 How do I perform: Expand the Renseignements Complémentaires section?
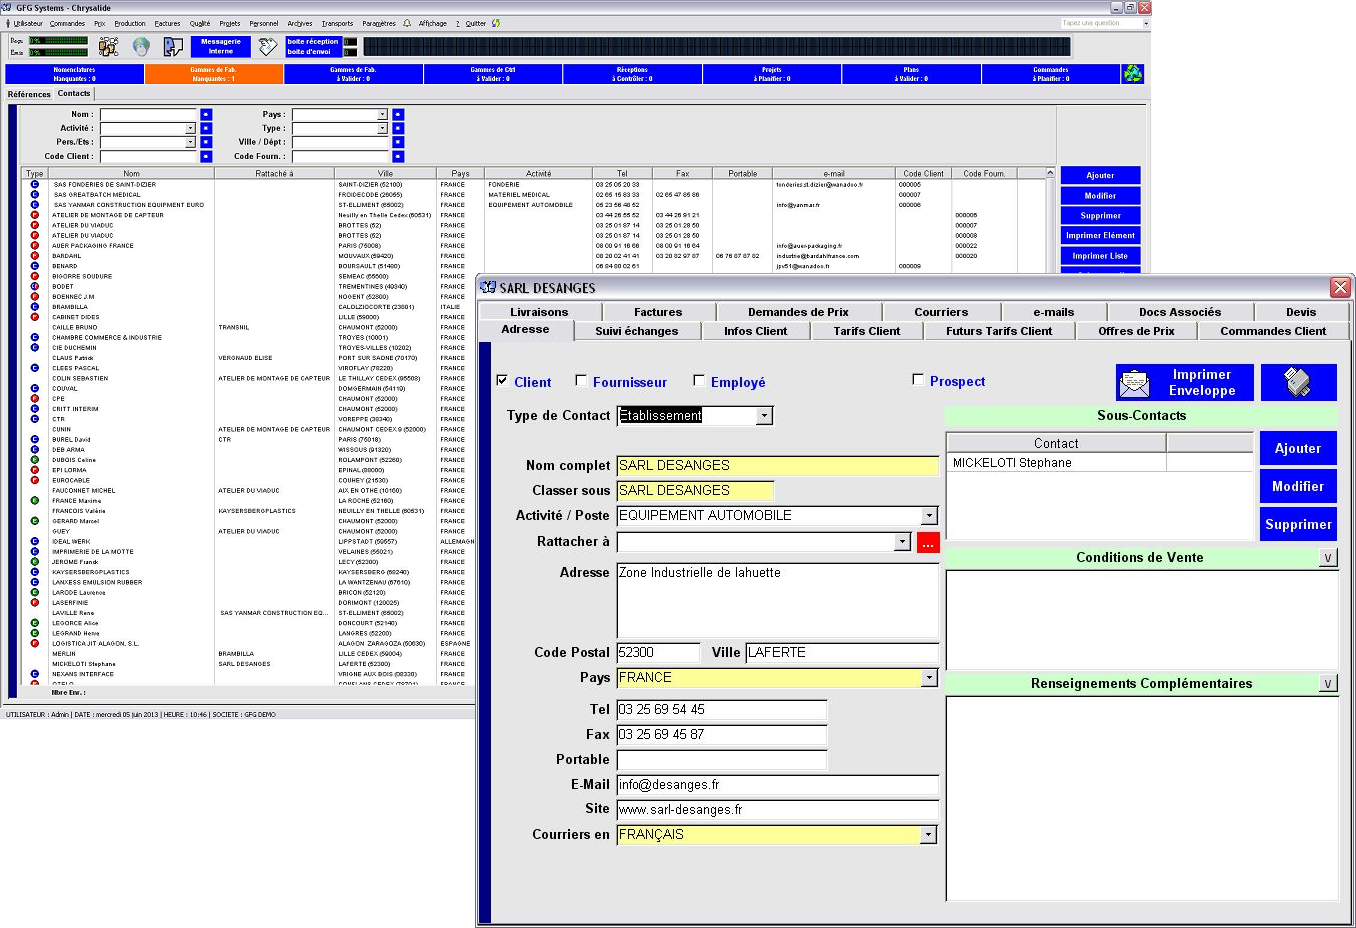click(1328, 684)
